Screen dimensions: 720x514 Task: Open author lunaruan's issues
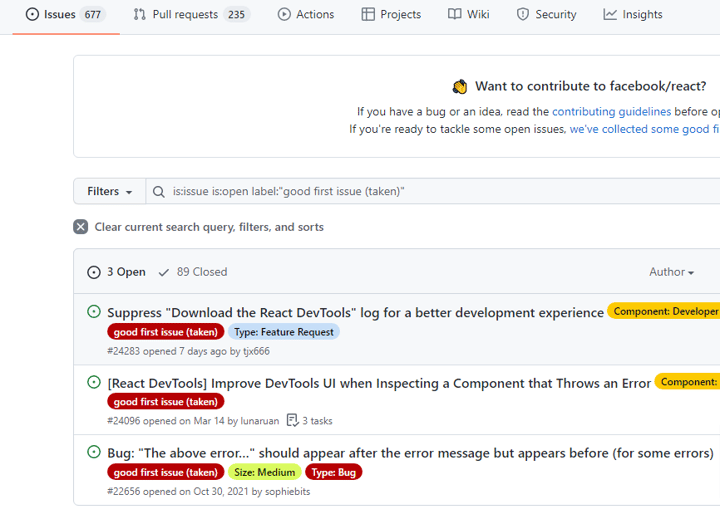click(259, 421)
